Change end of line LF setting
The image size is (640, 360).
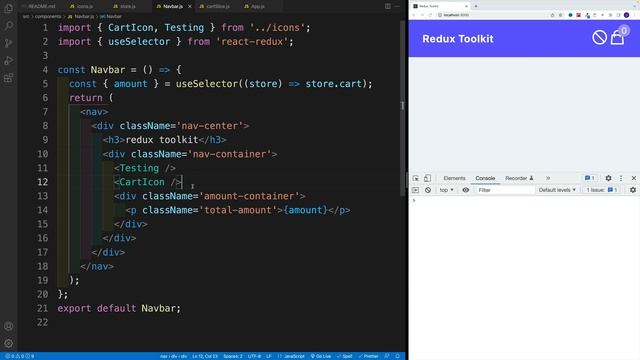coord(269,356)
